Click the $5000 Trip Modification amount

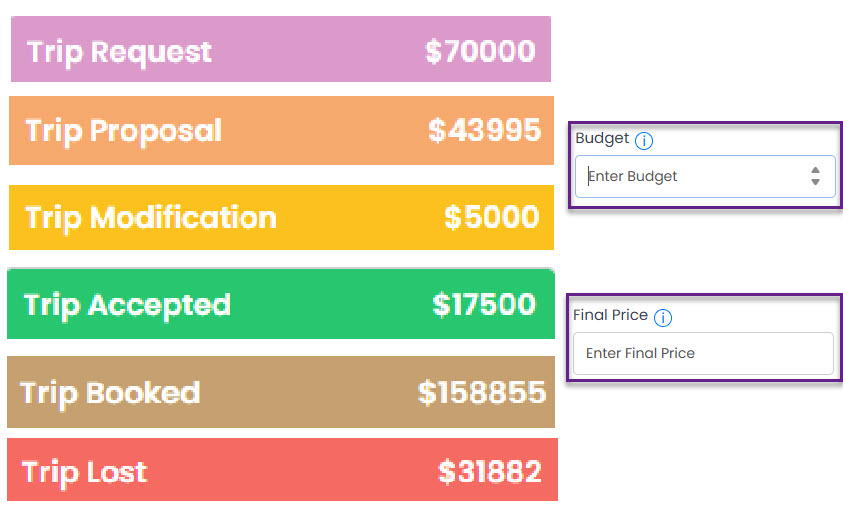point(491,218)
